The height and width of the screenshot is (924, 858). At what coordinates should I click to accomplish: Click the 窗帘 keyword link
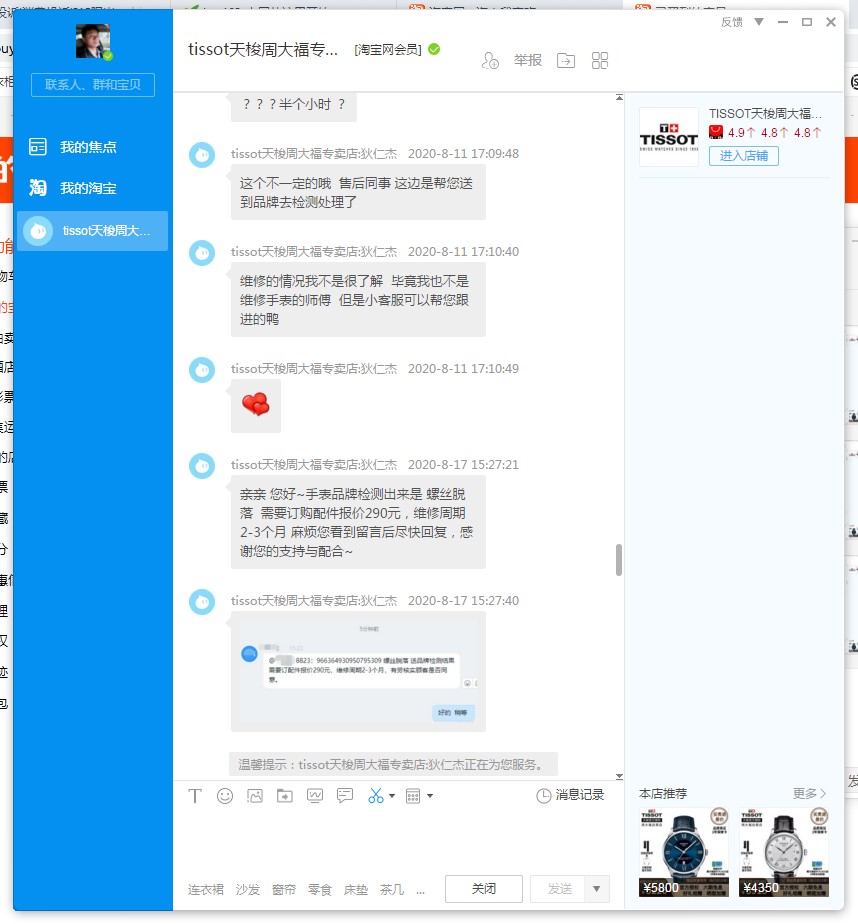[x=283, y=890]
